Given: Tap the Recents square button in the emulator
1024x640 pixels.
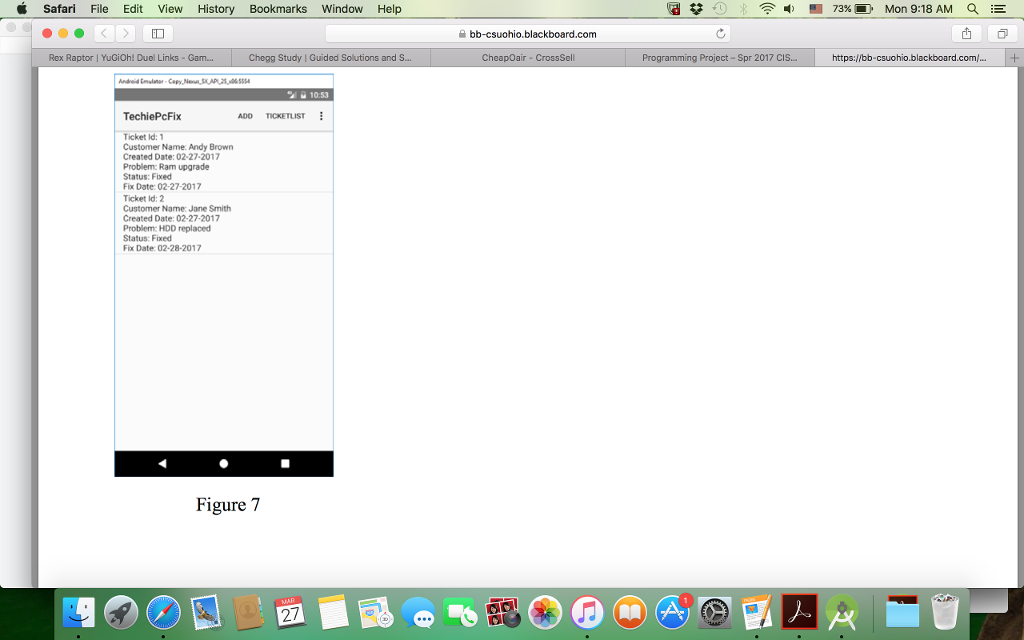Looking at the screenshot, I should point(286,463).
